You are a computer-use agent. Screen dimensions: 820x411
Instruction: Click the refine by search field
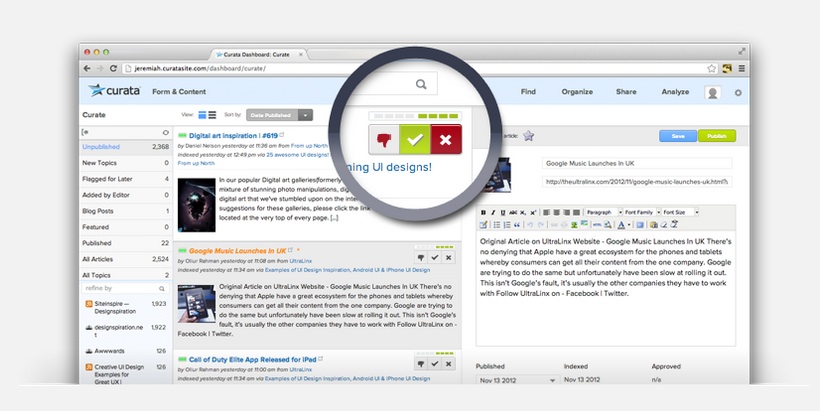coord(125,288)
